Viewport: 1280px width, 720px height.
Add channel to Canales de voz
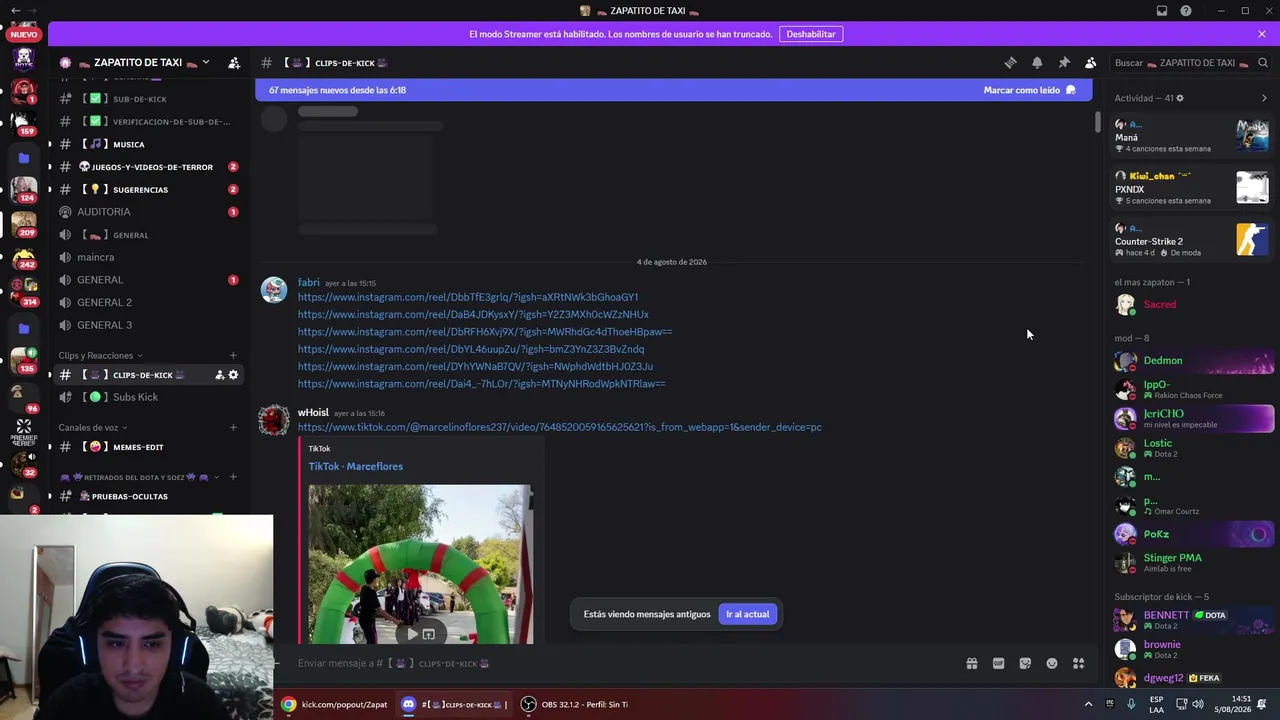click(x=233, y=427)
